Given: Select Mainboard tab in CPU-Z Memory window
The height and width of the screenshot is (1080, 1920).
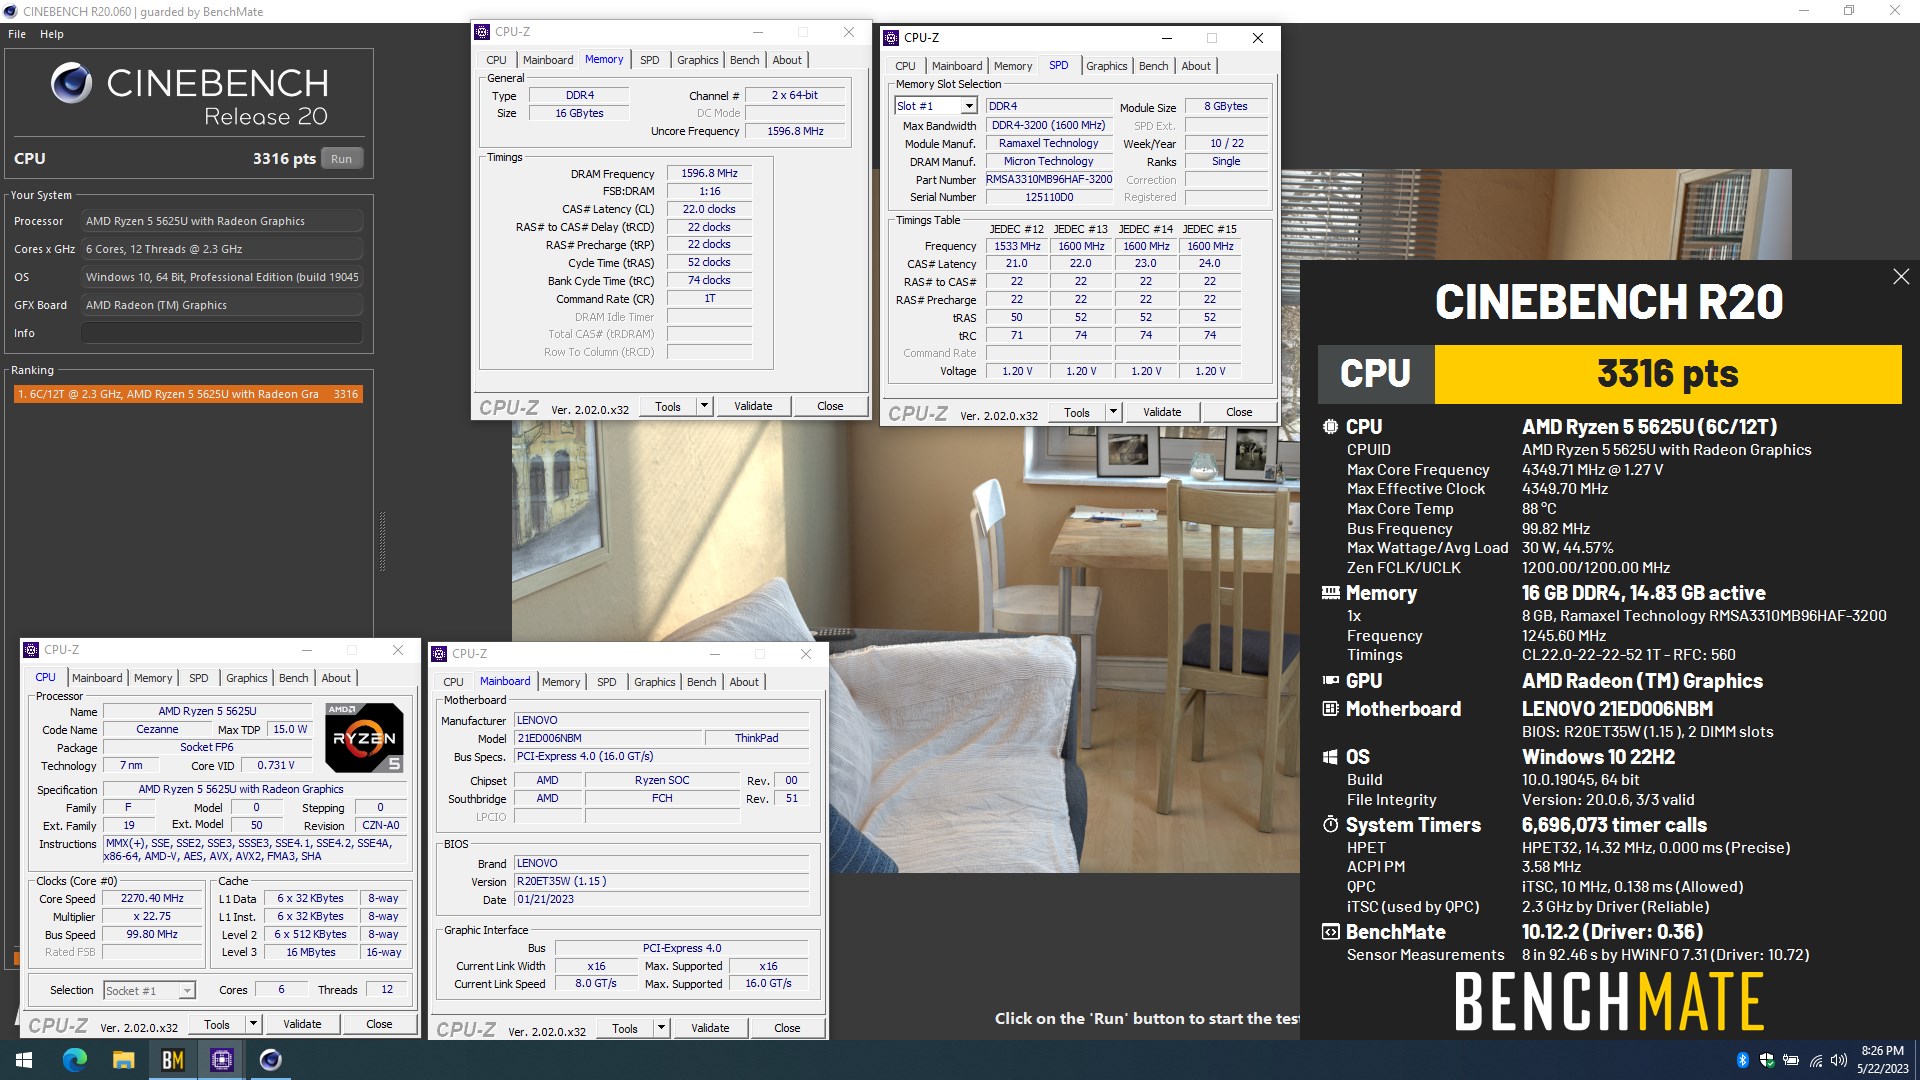Looking at the screenshot, I should pos(548,60).
